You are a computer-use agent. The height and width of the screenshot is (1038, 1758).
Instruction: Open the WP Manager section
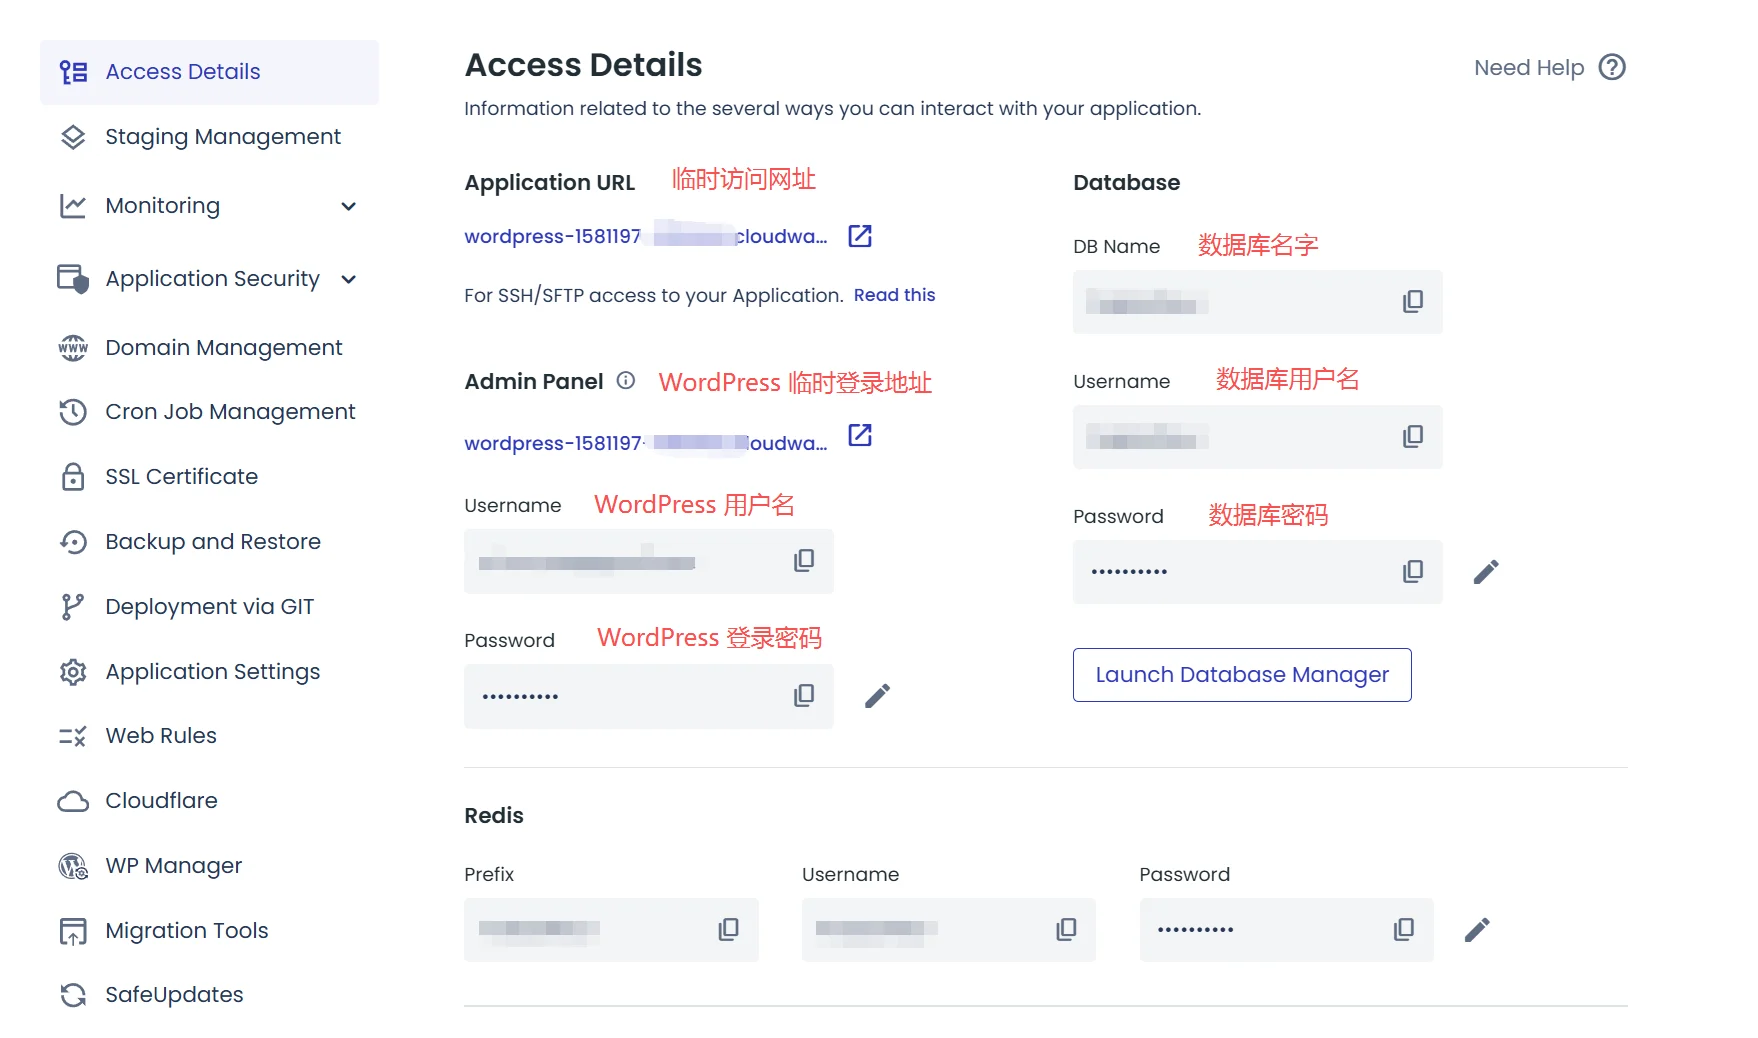tap(173, 865)
